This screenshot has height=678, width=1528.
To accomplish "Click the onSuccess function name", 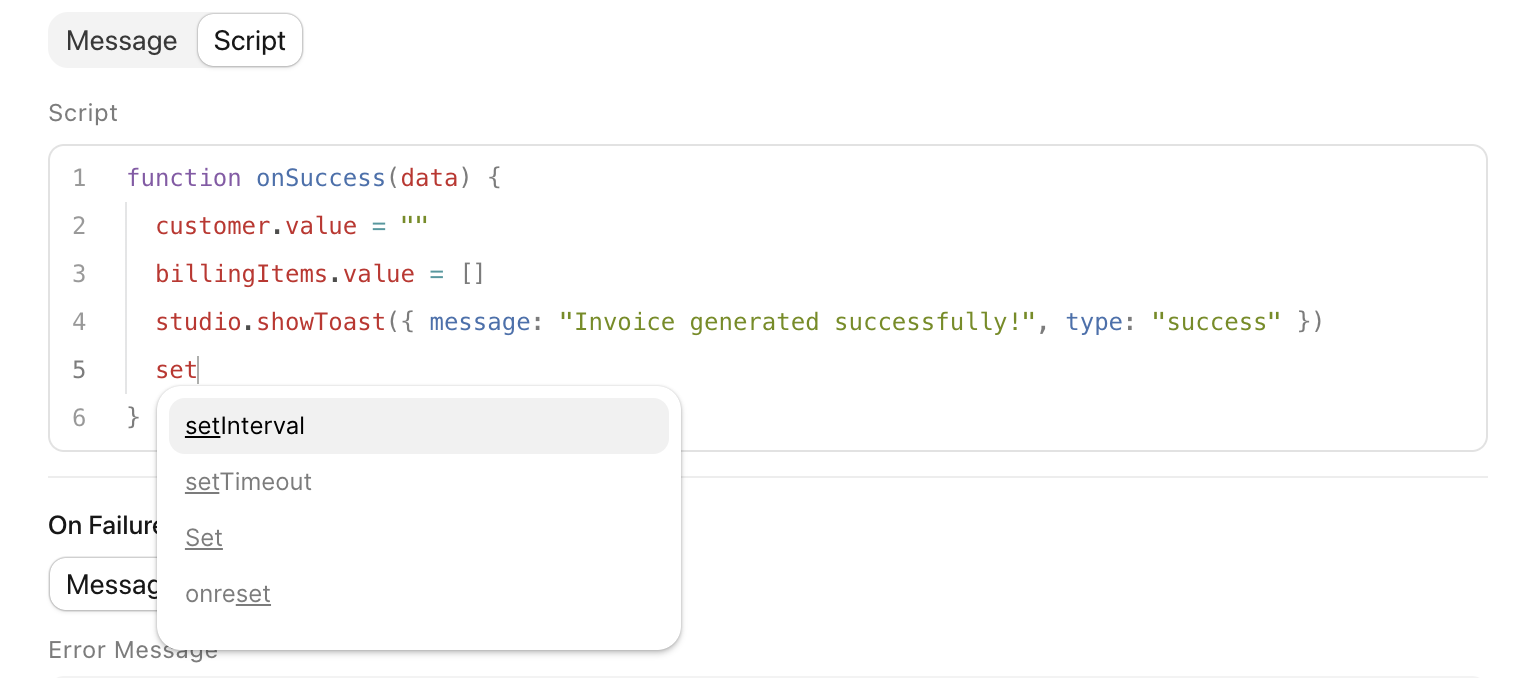I will tap(321, 178).
